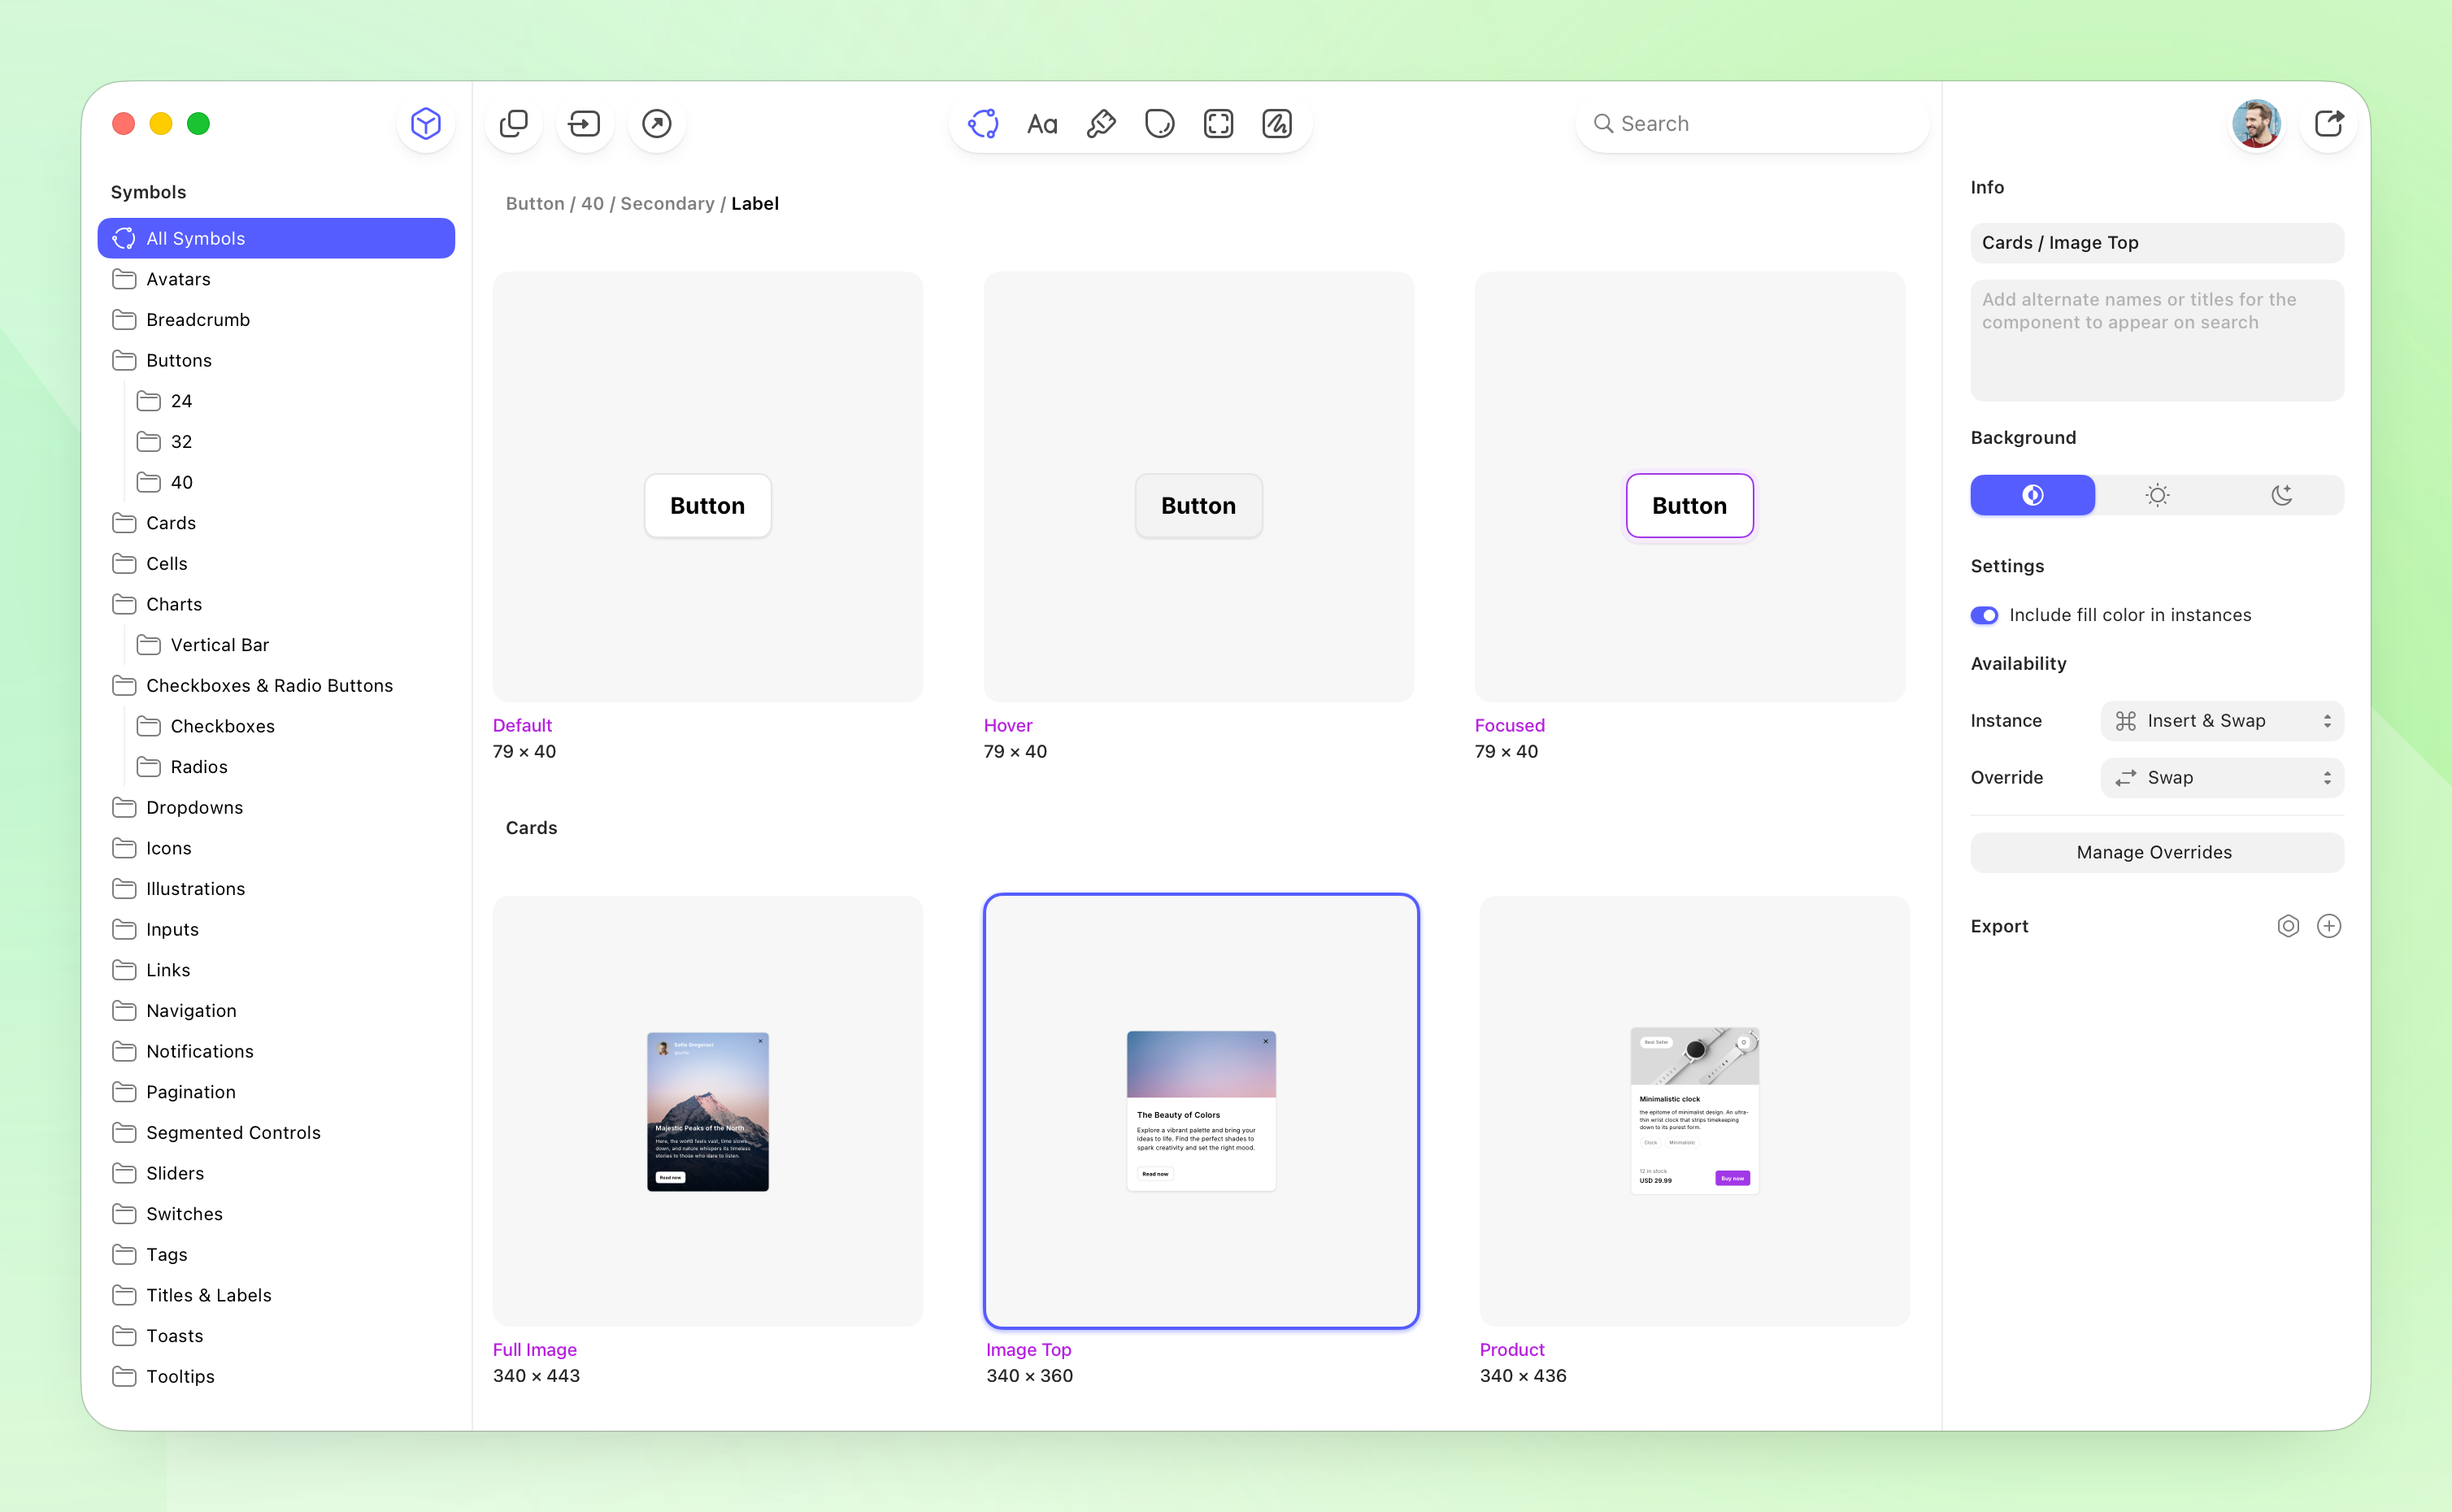The height and width of the screenshot is (1512, 2452).
Task: Open the Tooltips folder
Action: [276, 1376]
